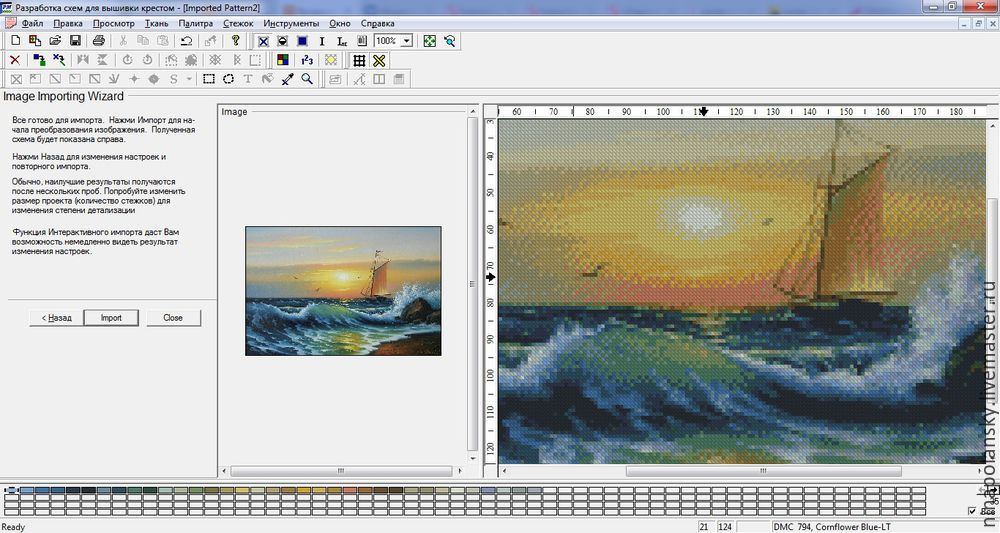Click the blue x swap icon with arrow

59,60
